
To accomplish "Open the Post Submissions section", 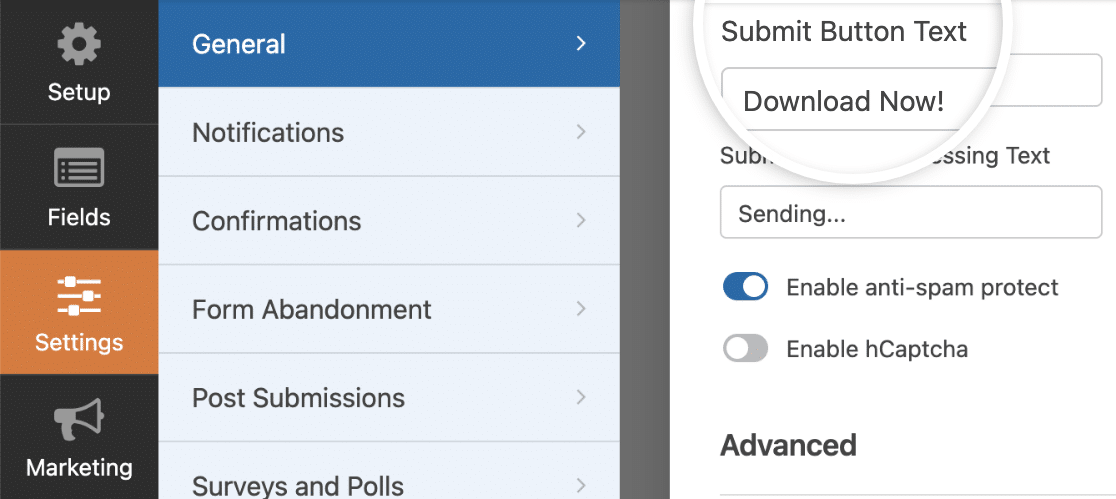I will point(389,397).
